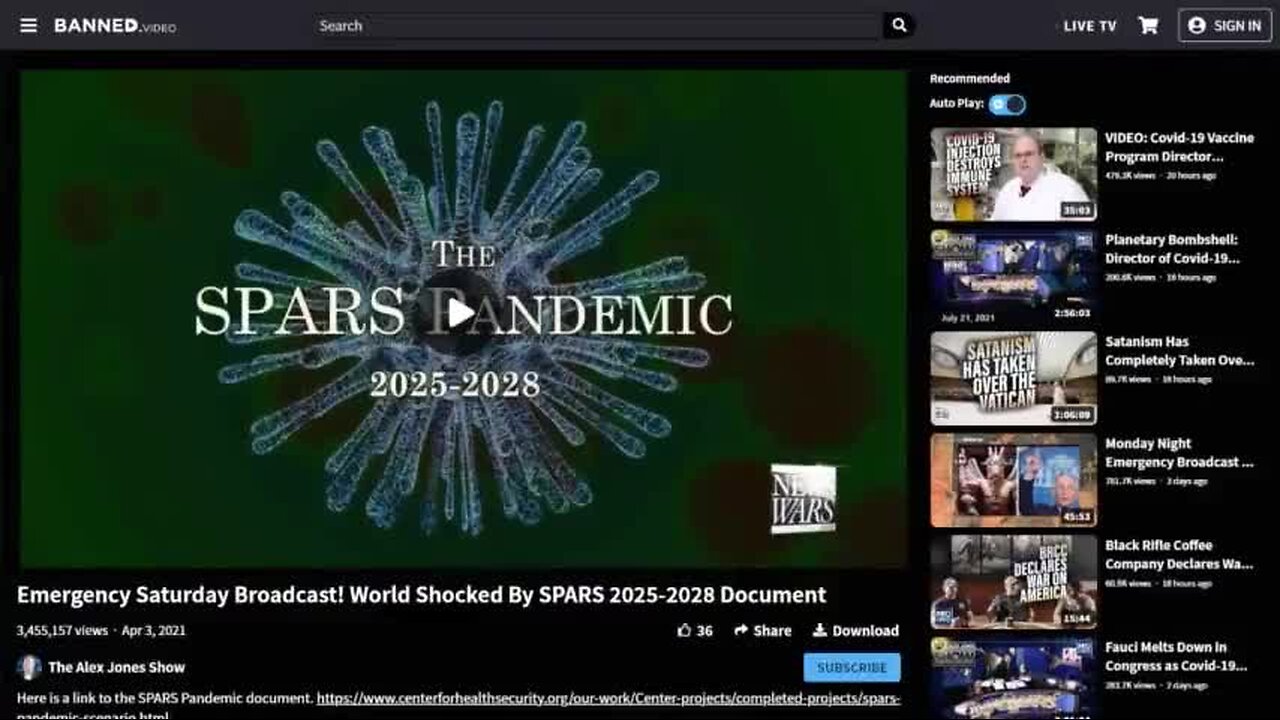Image resolution: width=1280 pixels, height=720 pixels.
Task: Open Black Rifle Coffee video thumbnail
Action: [1013, 582]
